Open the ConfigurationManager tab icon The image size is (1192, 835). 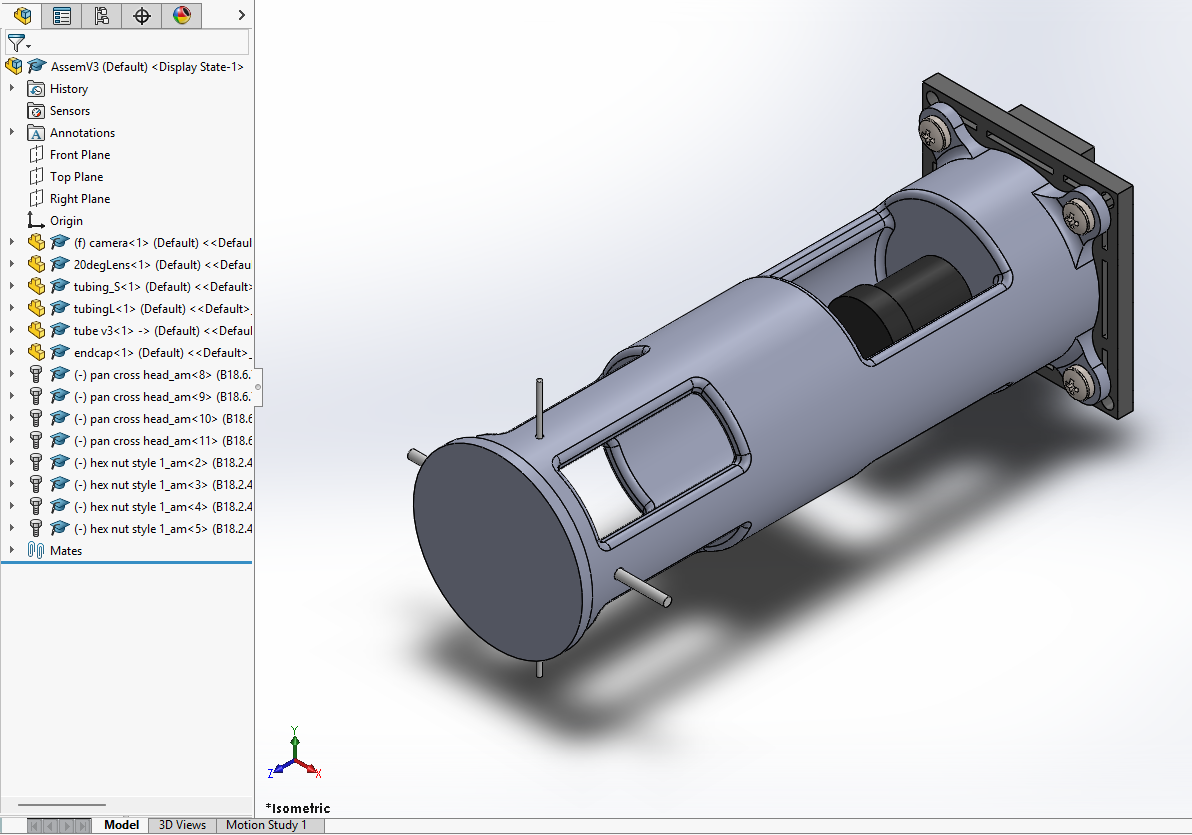pos(101,15)
